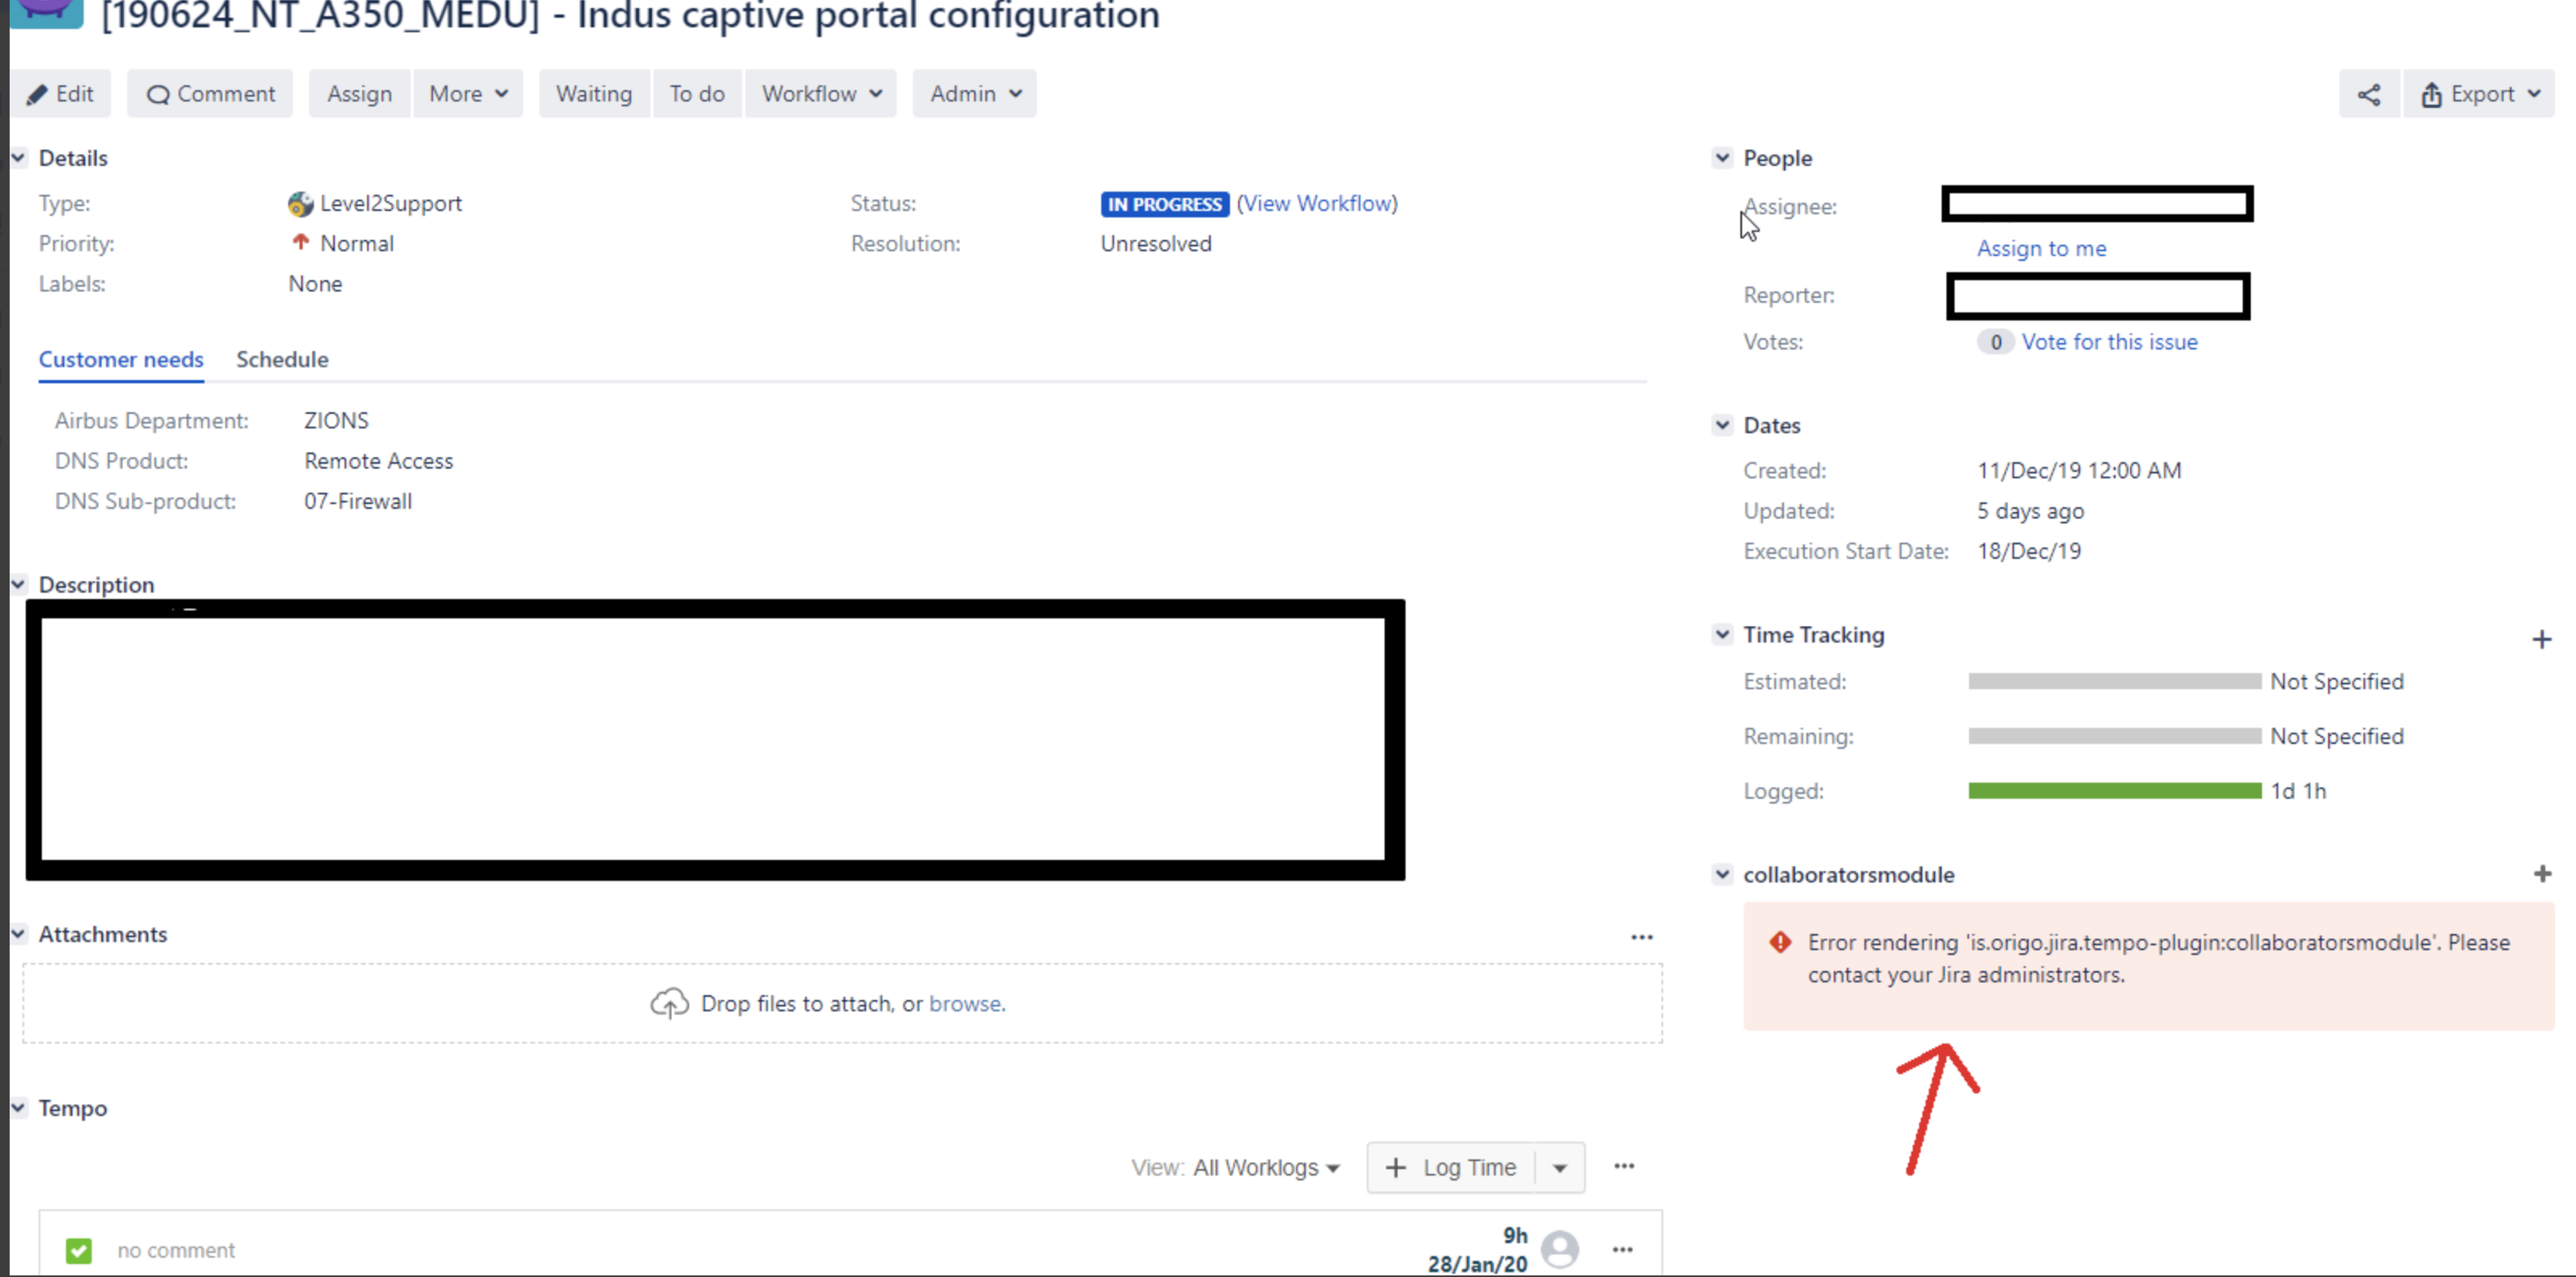Expand the Log Time arrow dropdown

pos(1559,1168)
